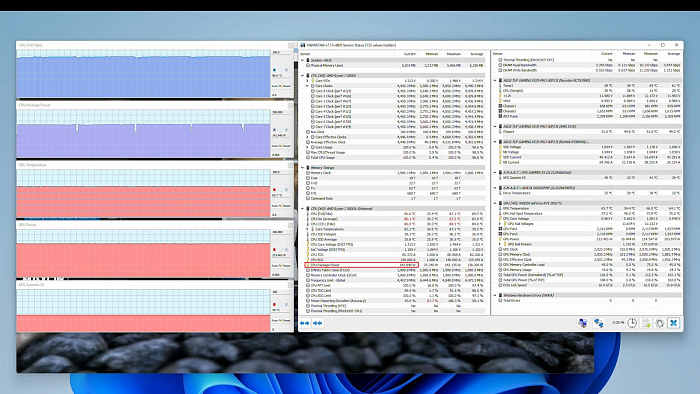The height and width of the screenshot is (394, 700).
Task: Select the "CPU TDC" row
Action: point(395,255)
